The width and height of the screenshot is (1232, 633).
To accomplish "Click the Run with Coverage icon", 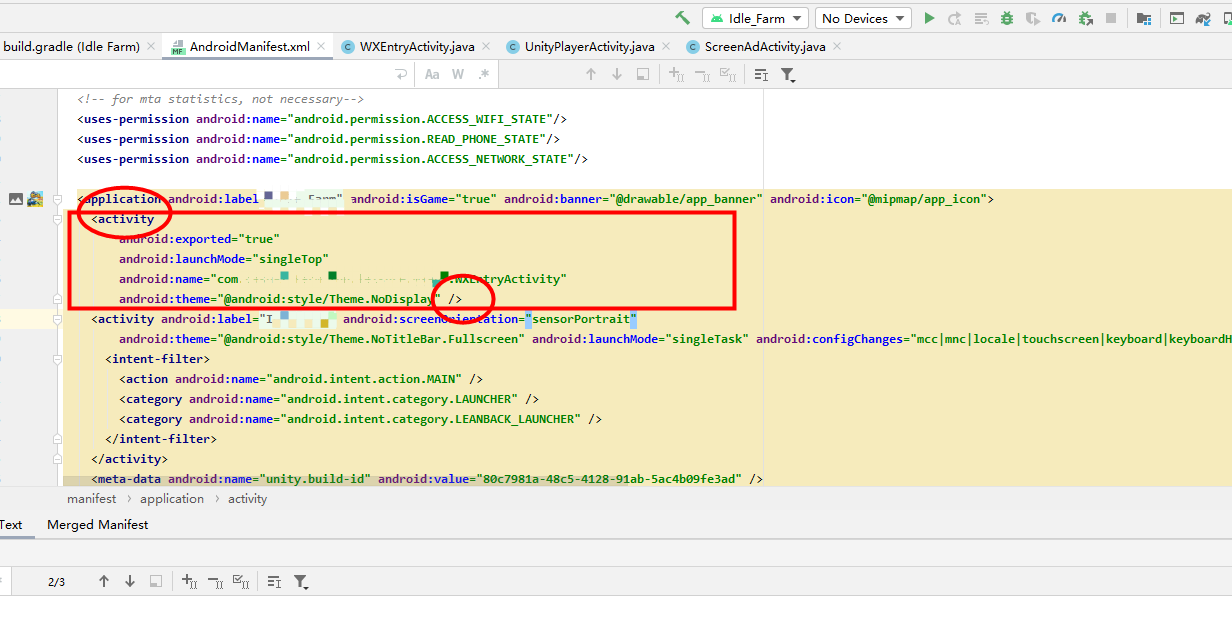I will pyautogui.click(x=1033, y=18).
